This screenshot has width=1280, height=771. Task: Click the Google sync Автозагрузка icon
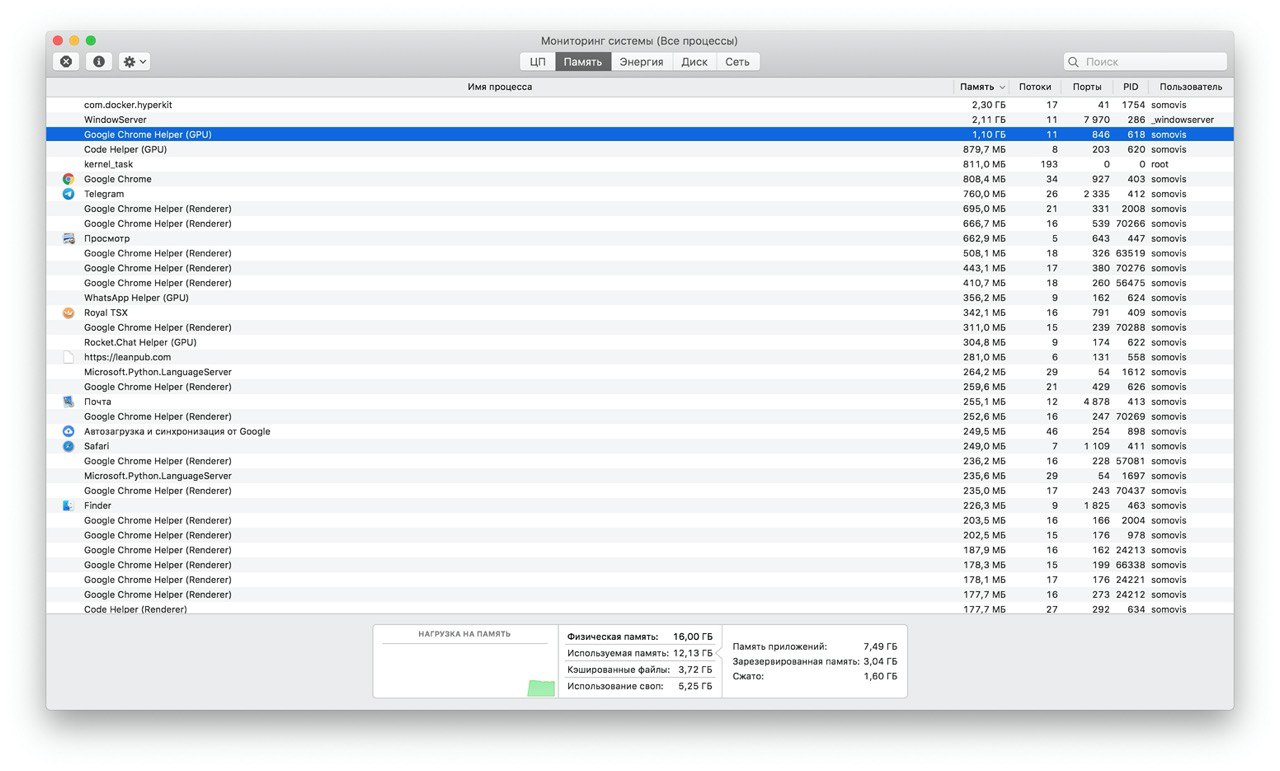68,432
